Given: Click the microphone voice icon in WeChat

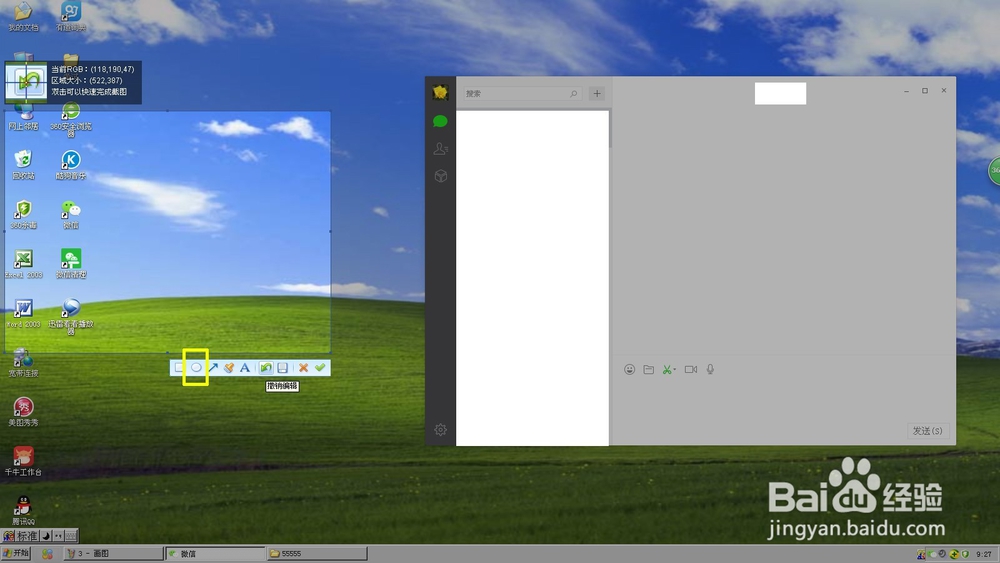Looking at the screenshot, I should pyautogui.click(x=710, y=369).
